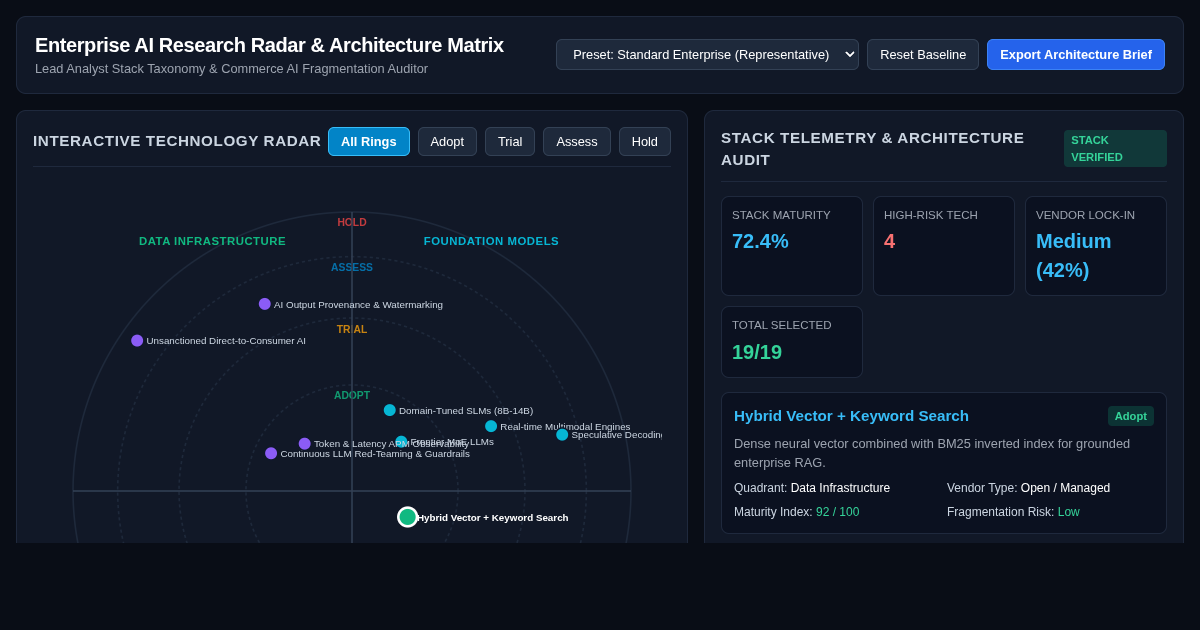
Task: Click the highlighted Hybrid Vector + Keyword Search dot
Action: 407,517
